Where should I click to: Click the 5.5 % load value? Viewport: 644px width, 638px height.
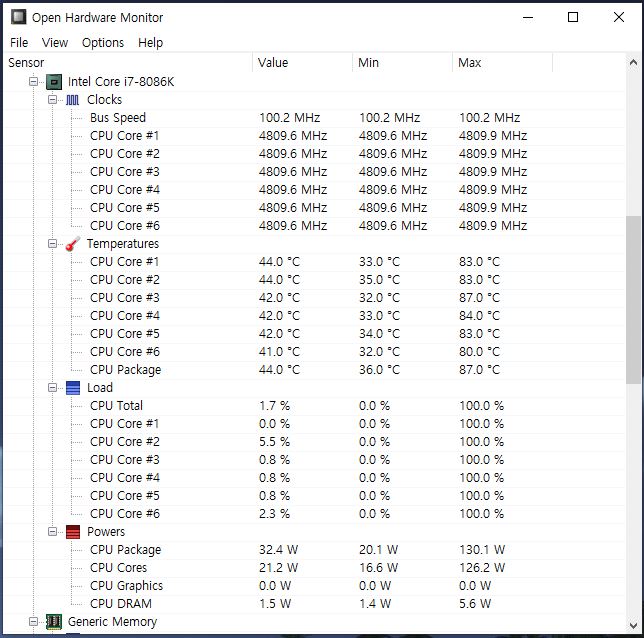pos(274,442)
